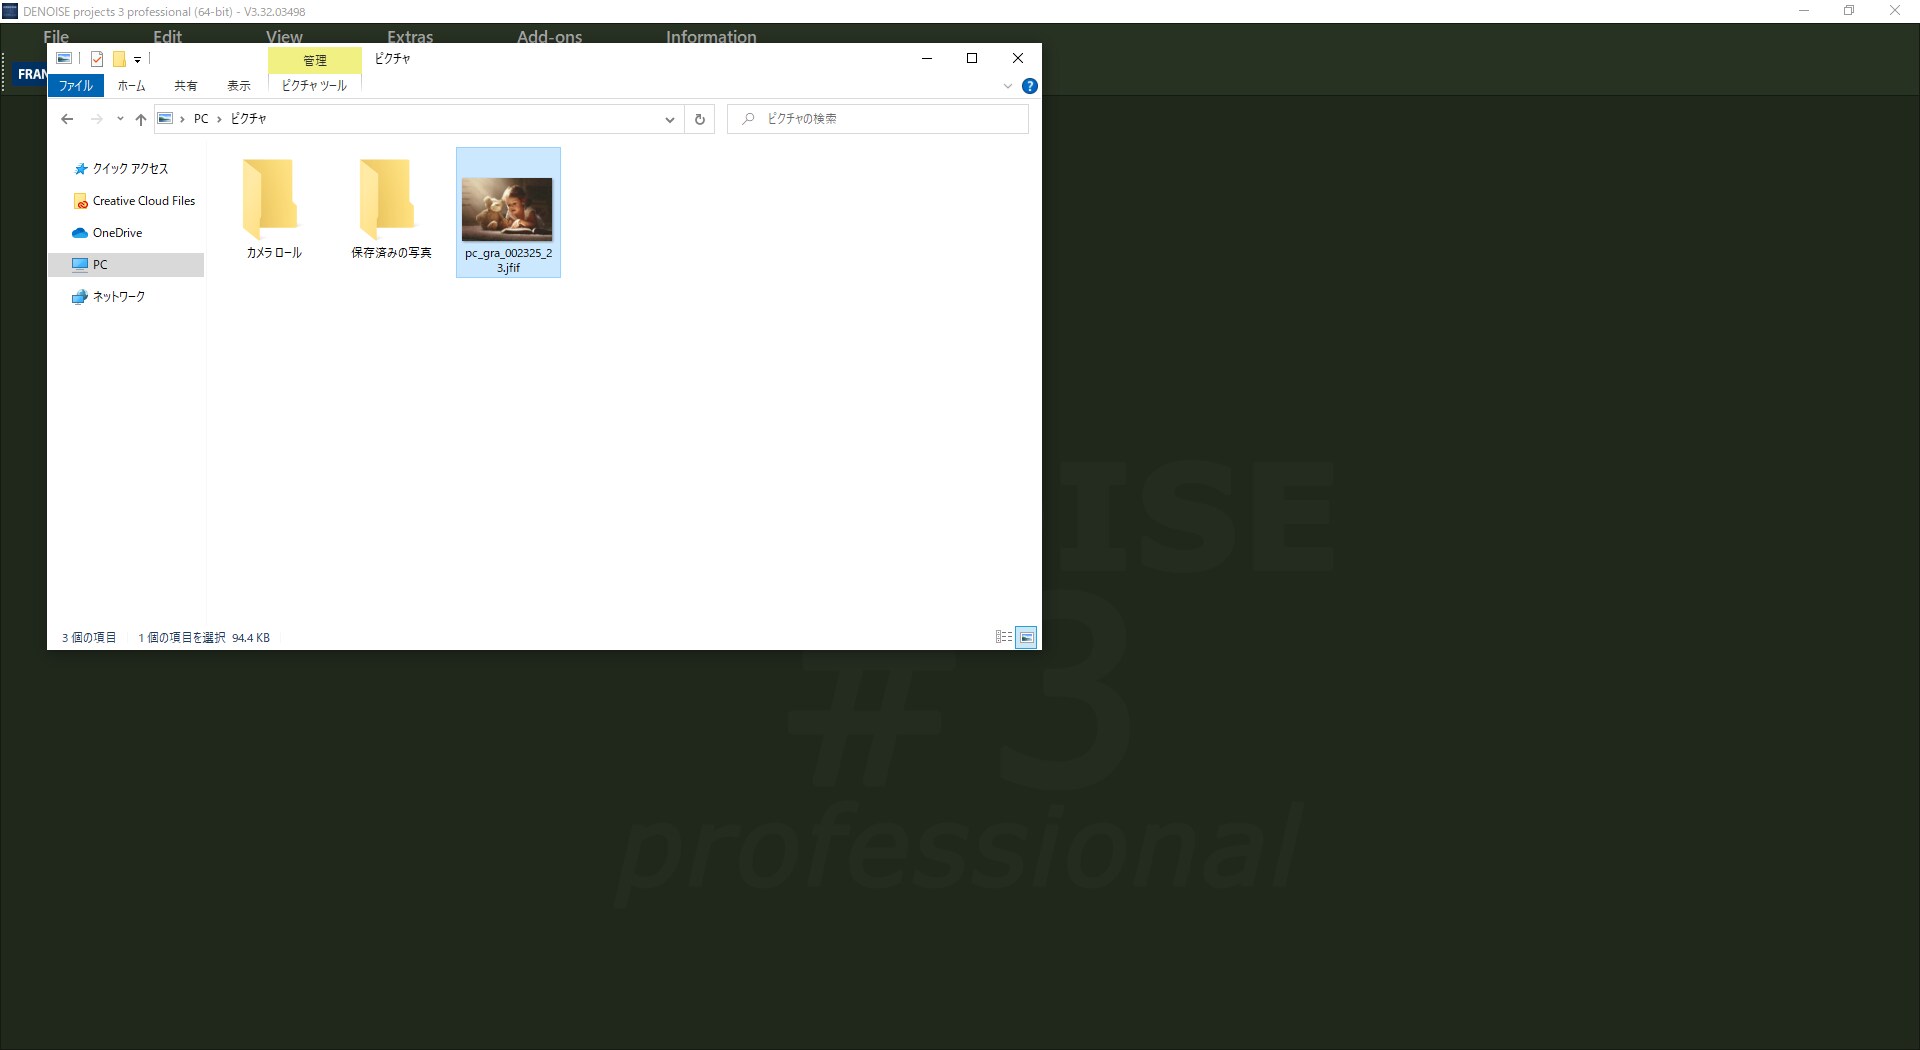This screenshot has height=1050, width=1920.
Task: Click the properties quick access icon
Action: [97, 59]
